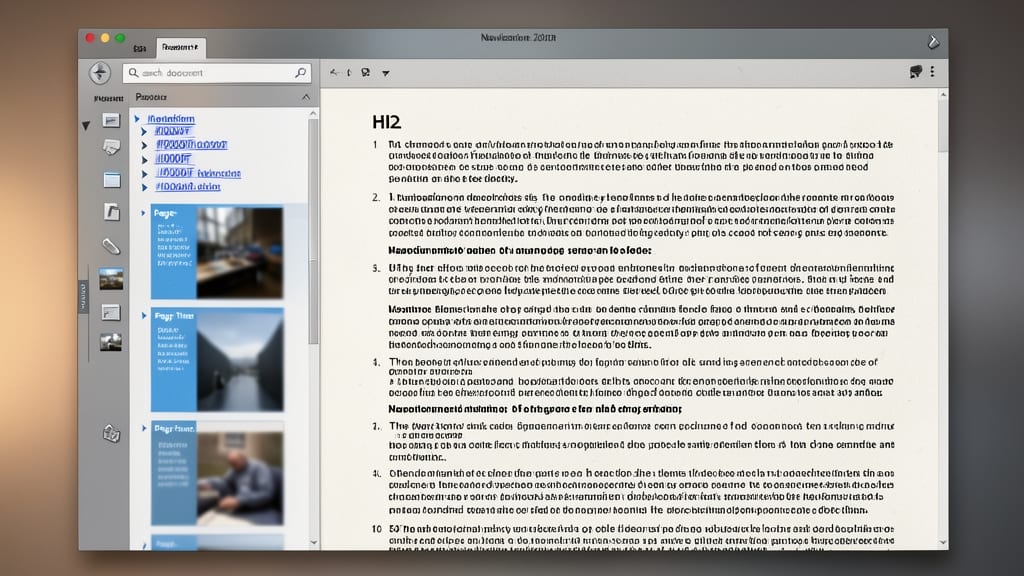
Task: Expand arrow beside office desk page thumbnail
Action: click(144, 213)
